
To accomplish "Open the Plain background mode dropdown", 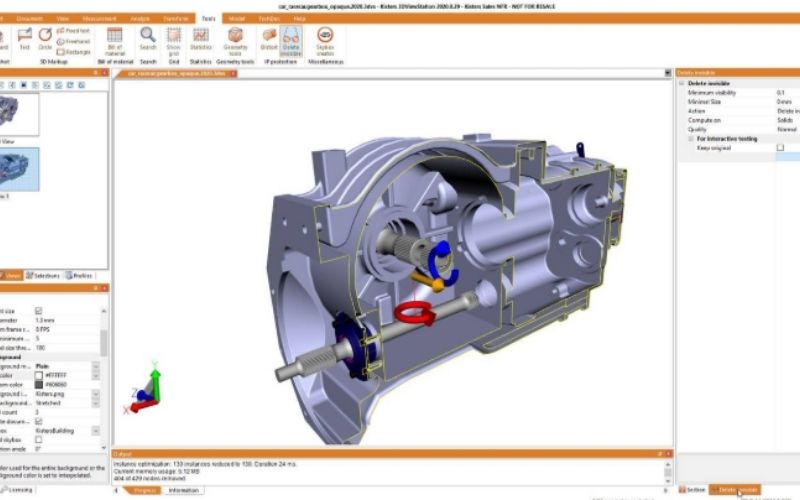I will pyautogui.click(x=95, y=366).
